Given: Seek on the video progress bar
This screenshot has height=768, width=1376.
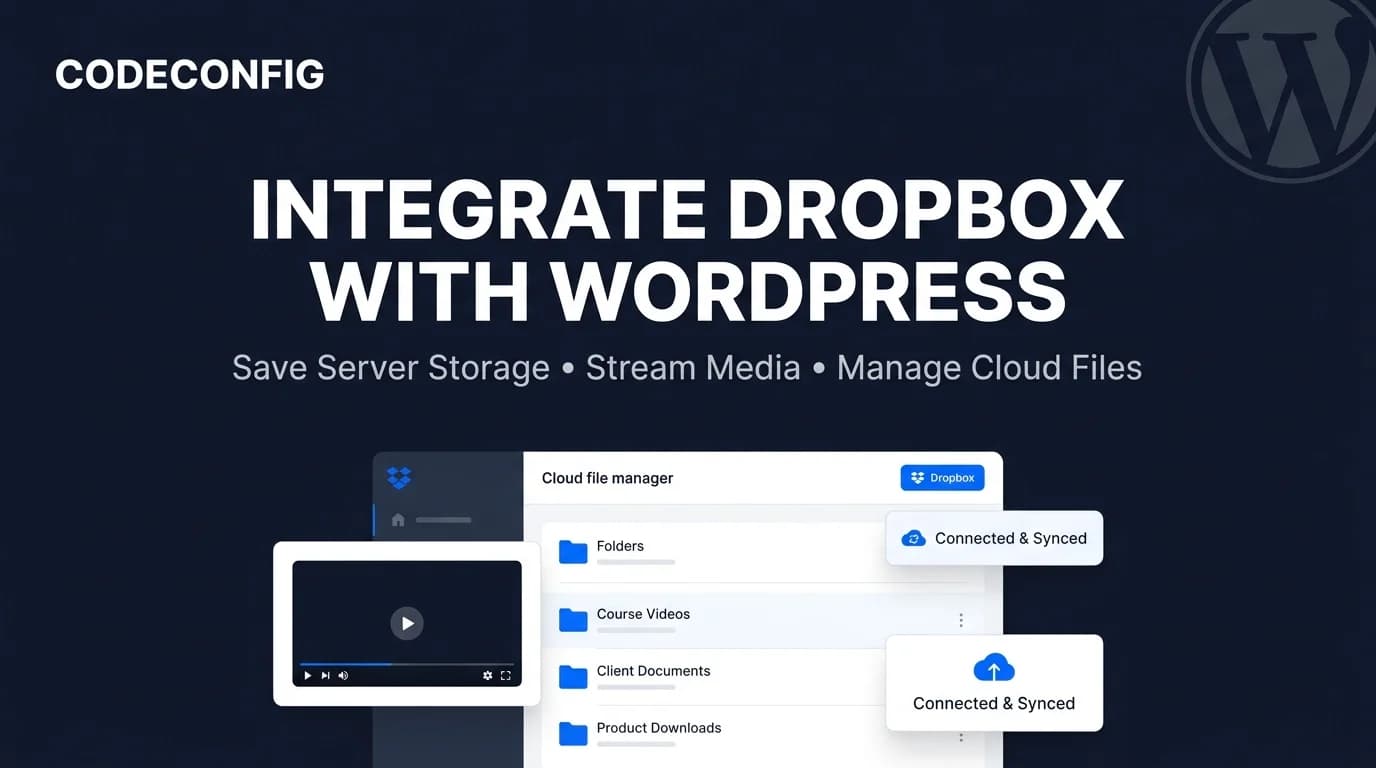Looking at the screenshot, I should 407,664.
